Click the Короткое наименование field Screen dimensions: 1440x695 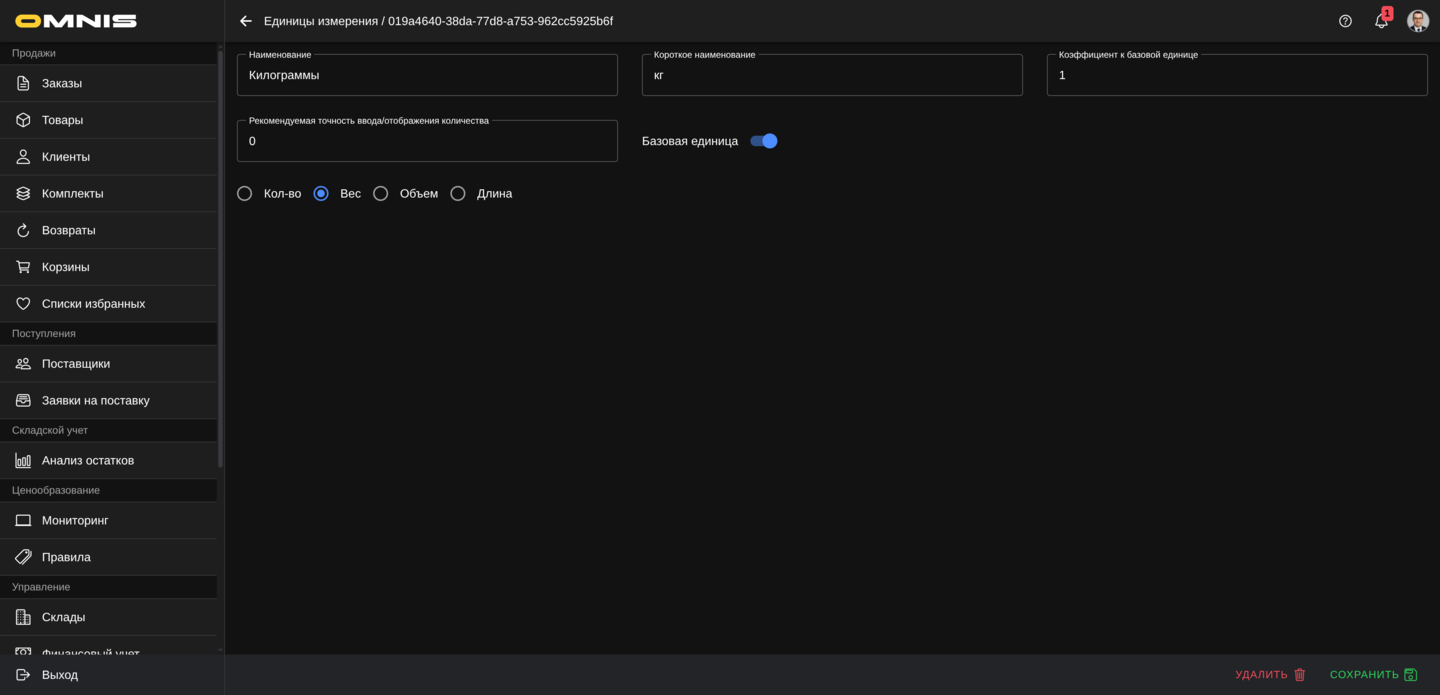(x=832, y=76)
